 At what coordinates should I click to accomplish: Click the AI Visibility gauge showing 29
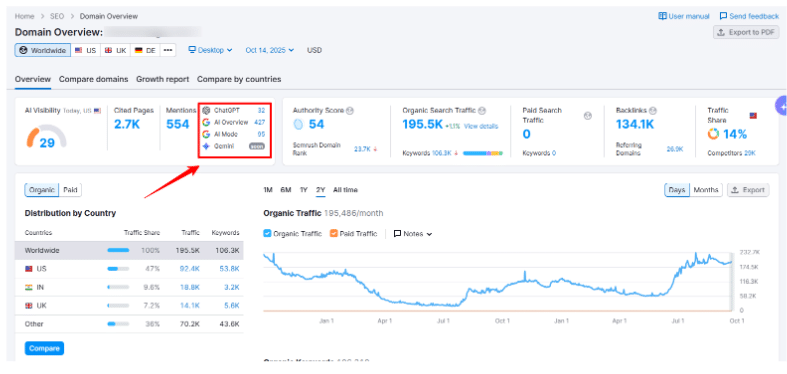pyautogui.click(x=46, y=137)
